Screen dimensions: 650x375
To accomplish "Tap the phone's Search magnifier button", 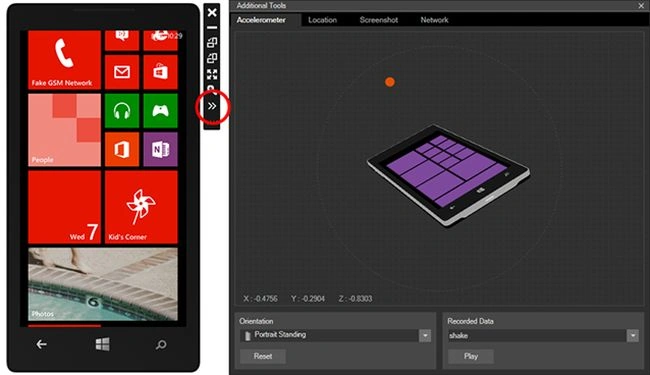I will click(x=161, y=344).
